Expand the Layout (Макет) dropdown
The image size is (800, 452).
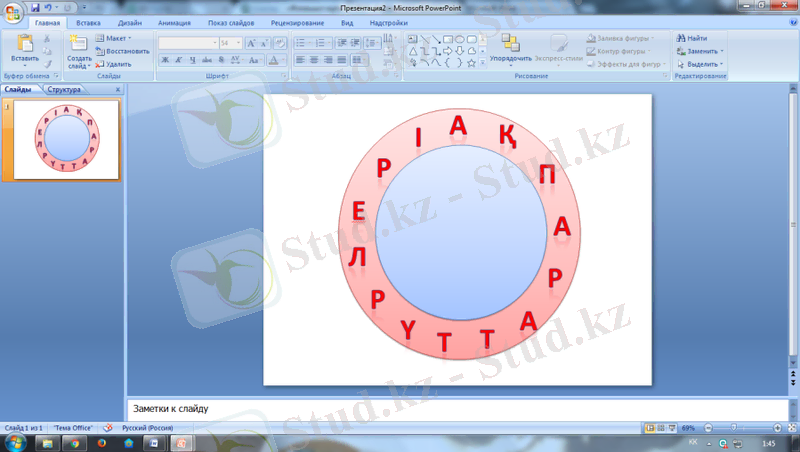click(130, 38)
